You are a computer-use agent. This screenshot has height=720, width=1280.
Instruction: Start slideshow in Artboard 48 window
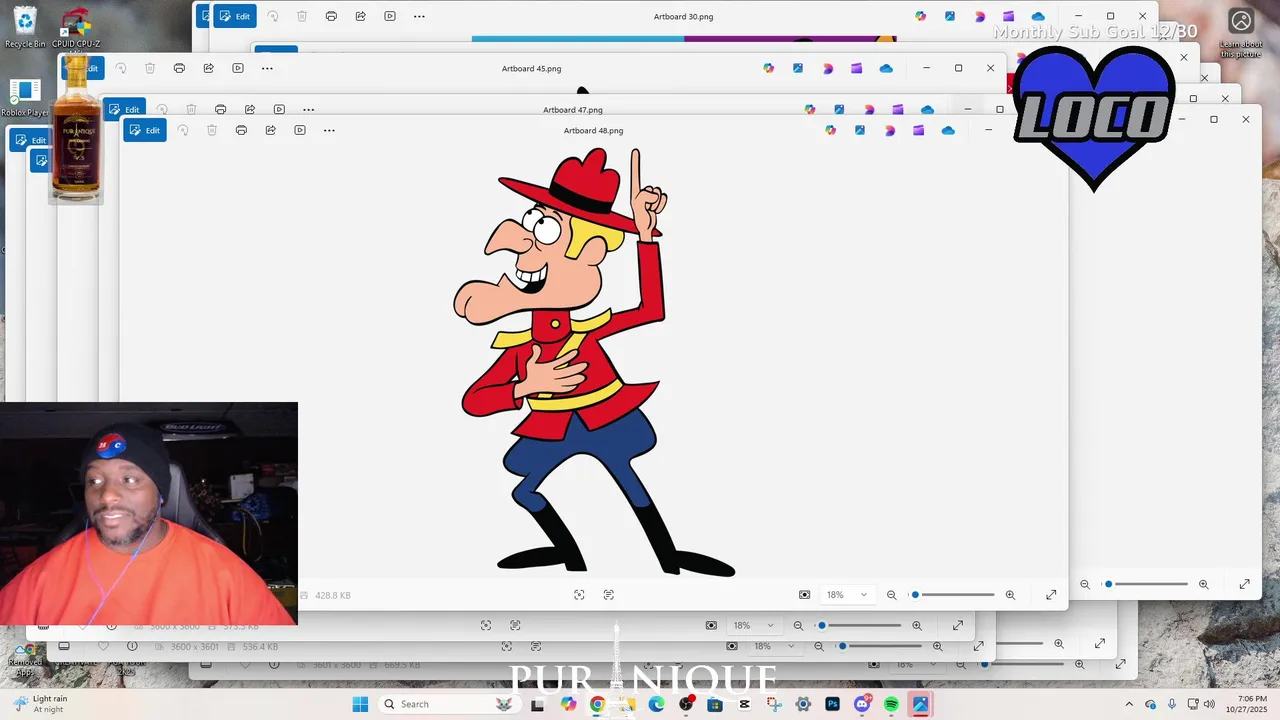tap(300, 130)
